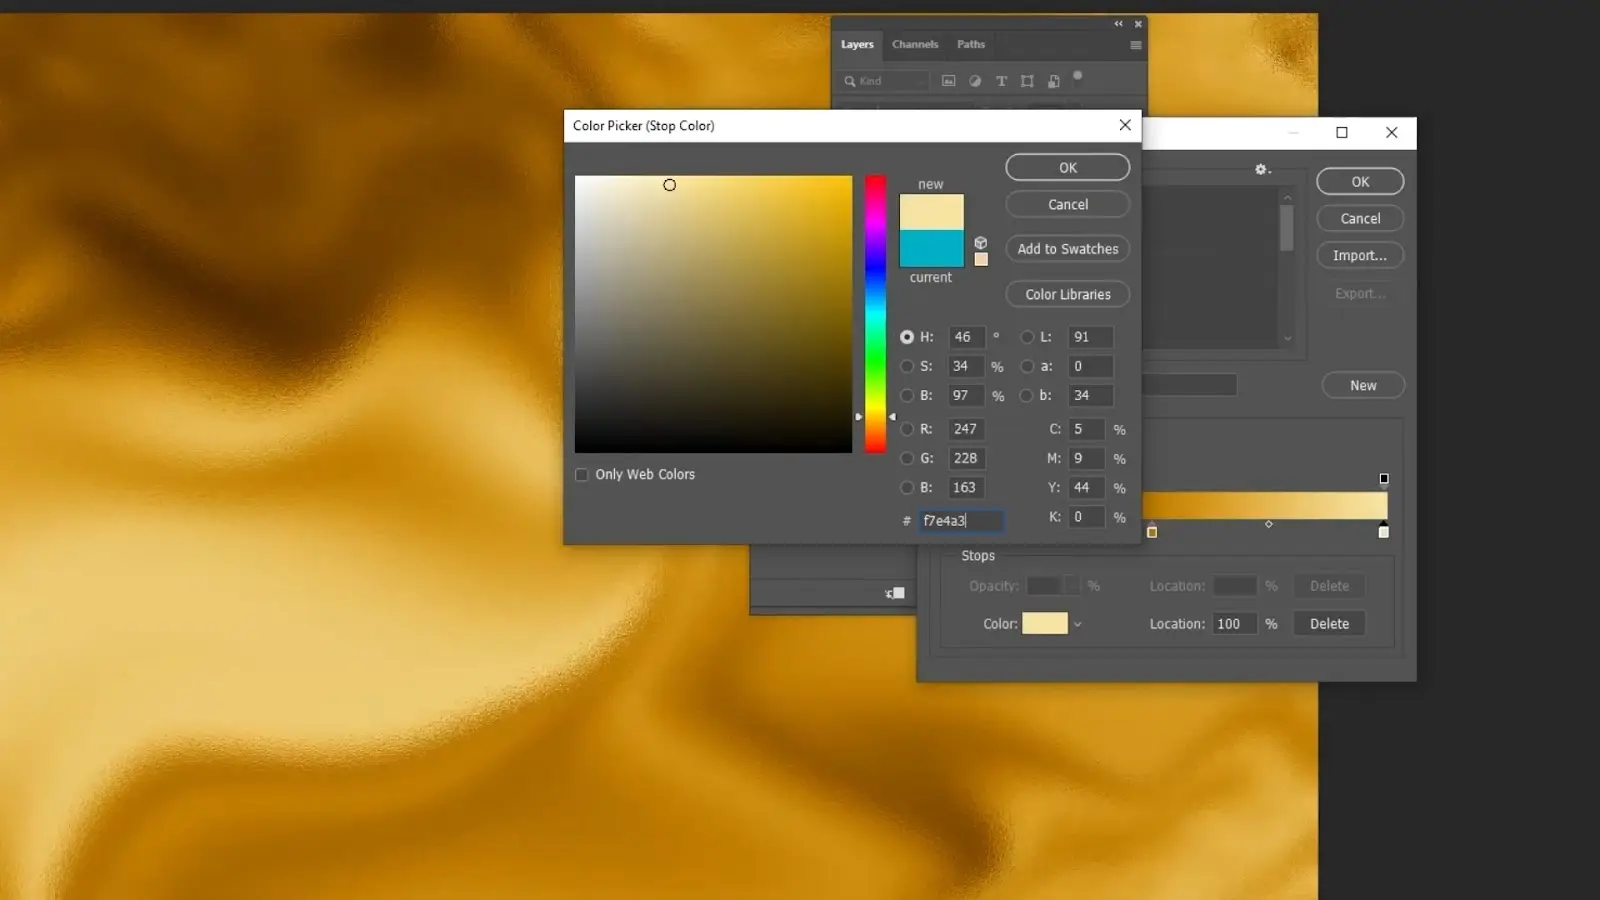1600x900 pixels.
Task: Close the Layers panel
Action: point(1138,24)
